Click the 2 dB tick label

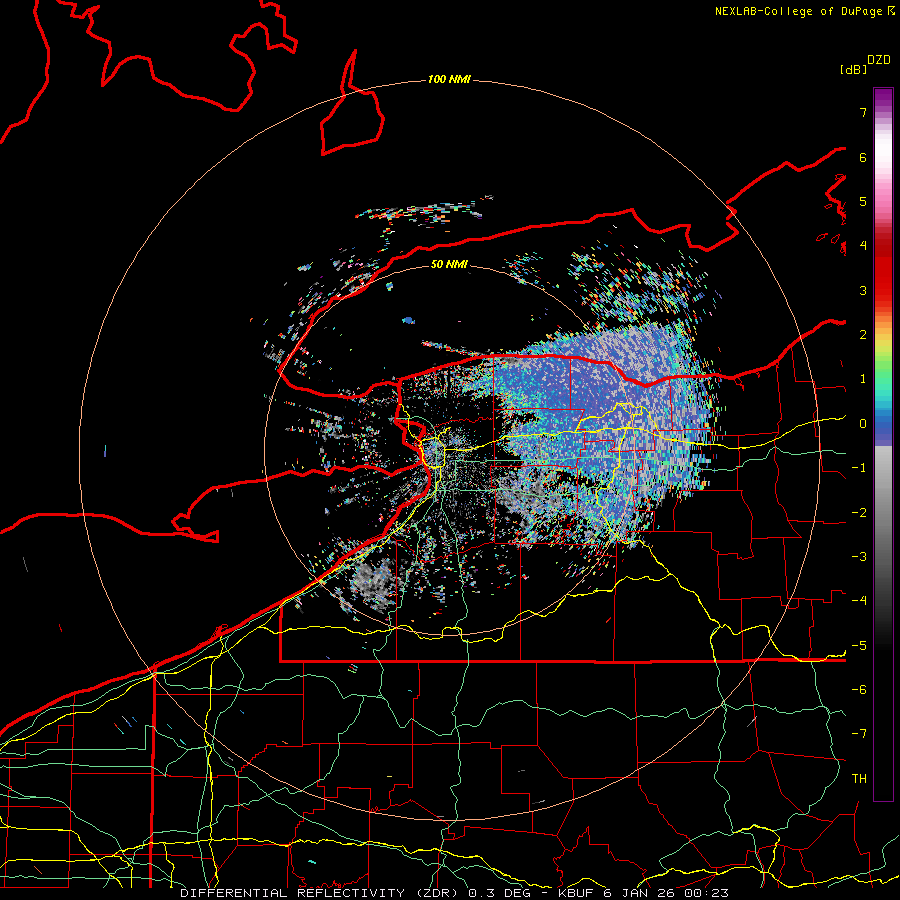(863, 335)
